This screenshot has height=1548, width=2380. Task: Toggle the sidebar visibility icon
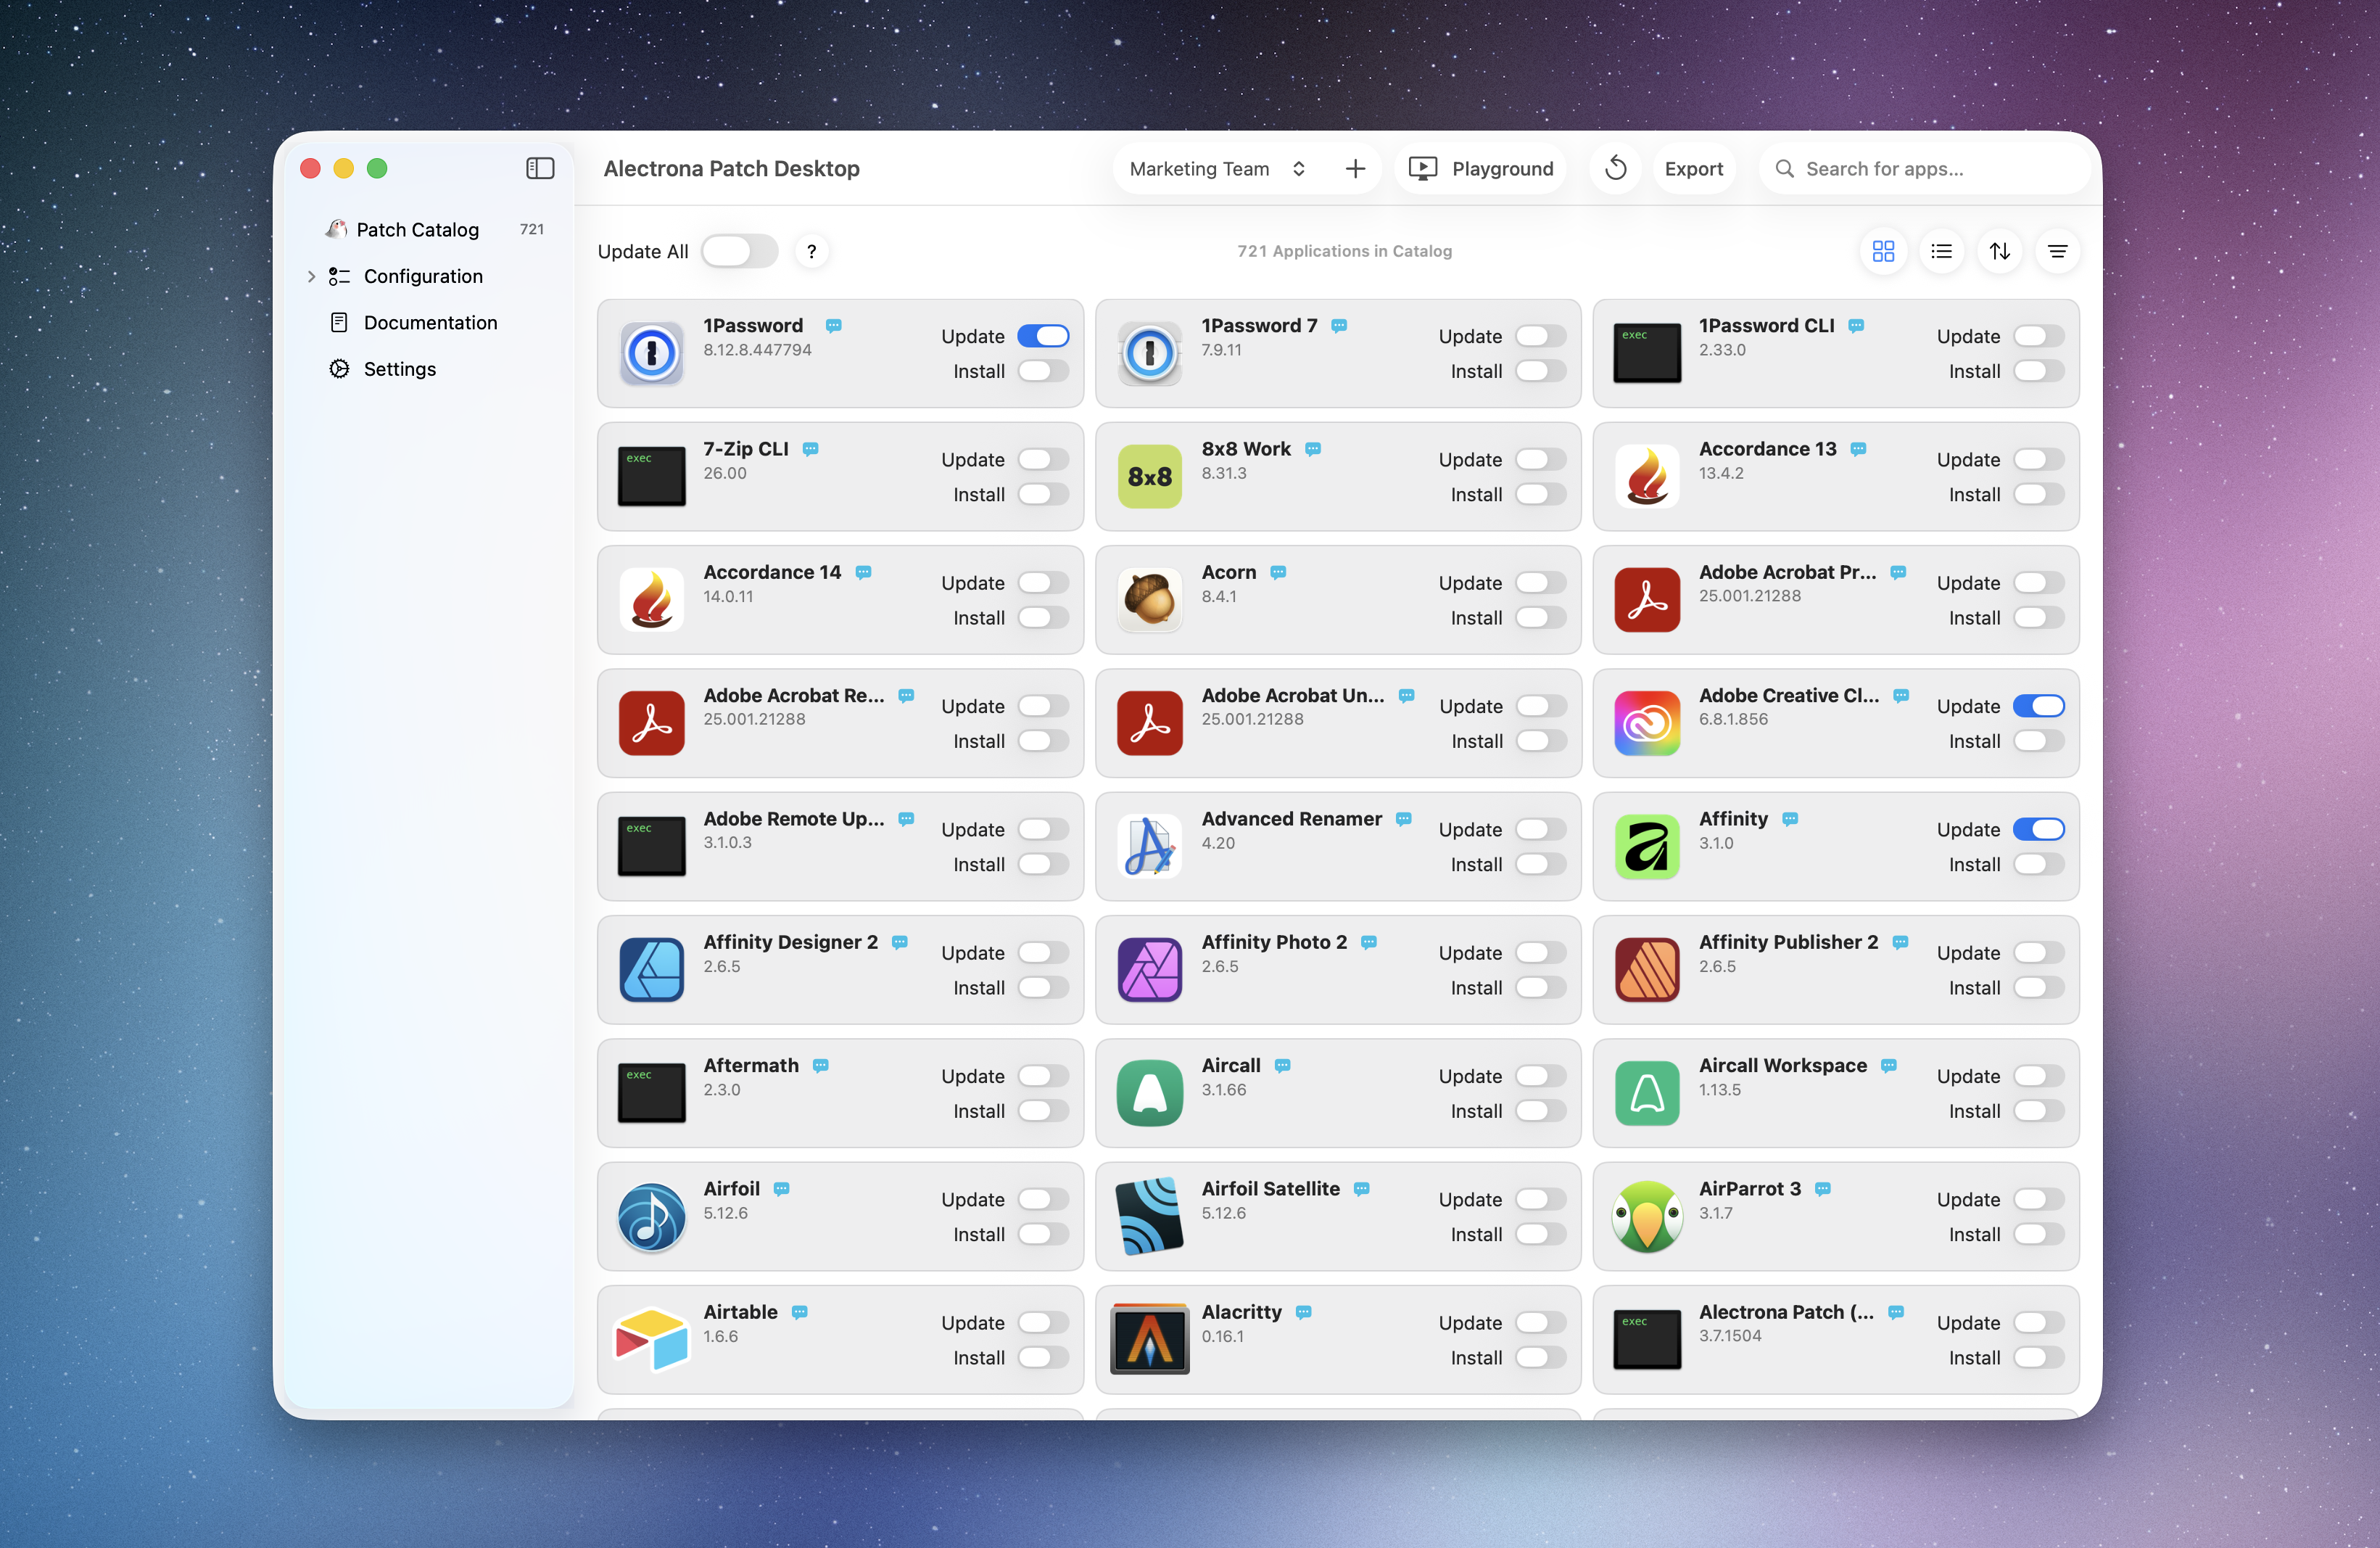click(540, 168)
